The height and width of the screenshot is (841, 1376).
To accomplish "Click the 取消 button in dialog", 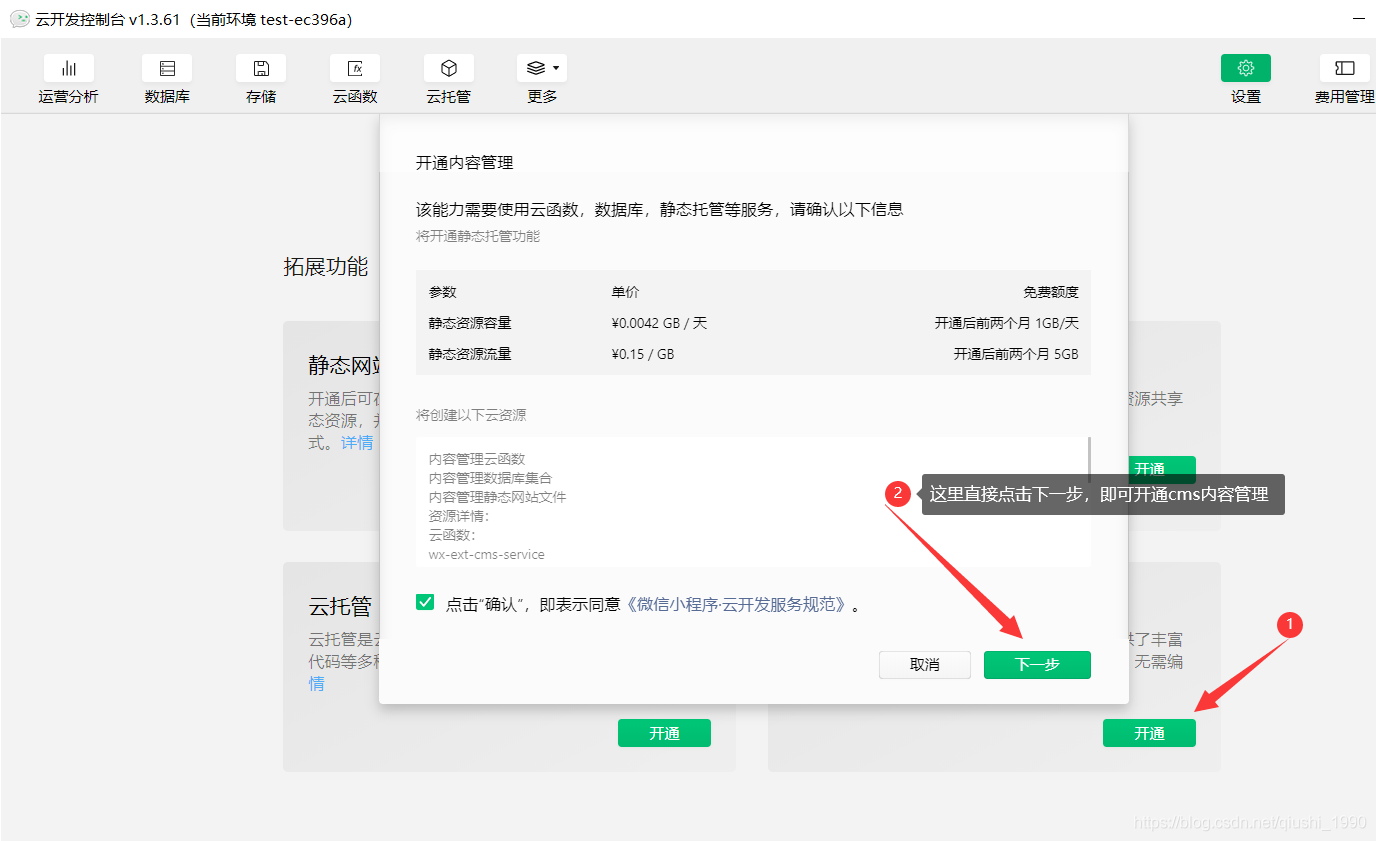I will point(925,665).
